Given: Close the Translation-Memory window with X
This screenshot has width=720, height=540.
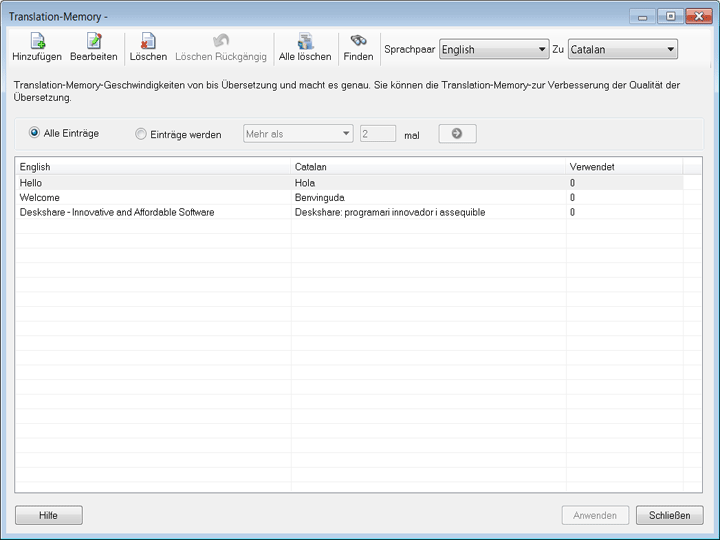Looking at the screenshot, I should pyautogui.click(x=699, y=17).
